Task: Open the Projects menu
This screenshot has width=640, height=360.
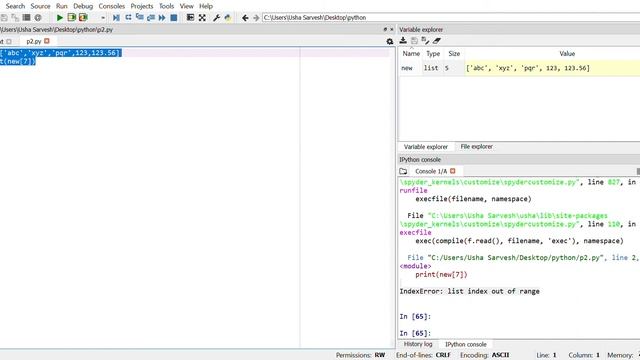Action: (x=142, y=6)
